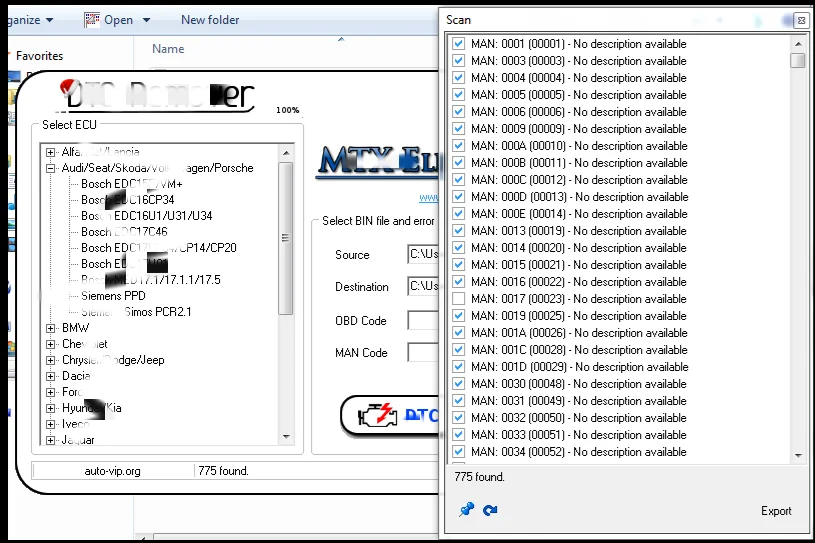Expand the Chevrolet tree node
This screenshot has width=815, height=543.
coord(50,345)
